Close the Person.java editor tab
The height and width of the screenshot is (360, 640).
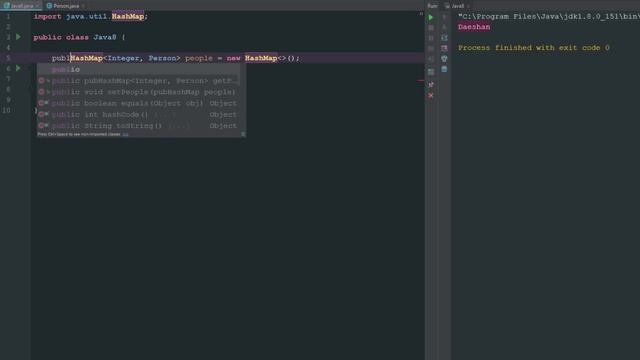83,6
